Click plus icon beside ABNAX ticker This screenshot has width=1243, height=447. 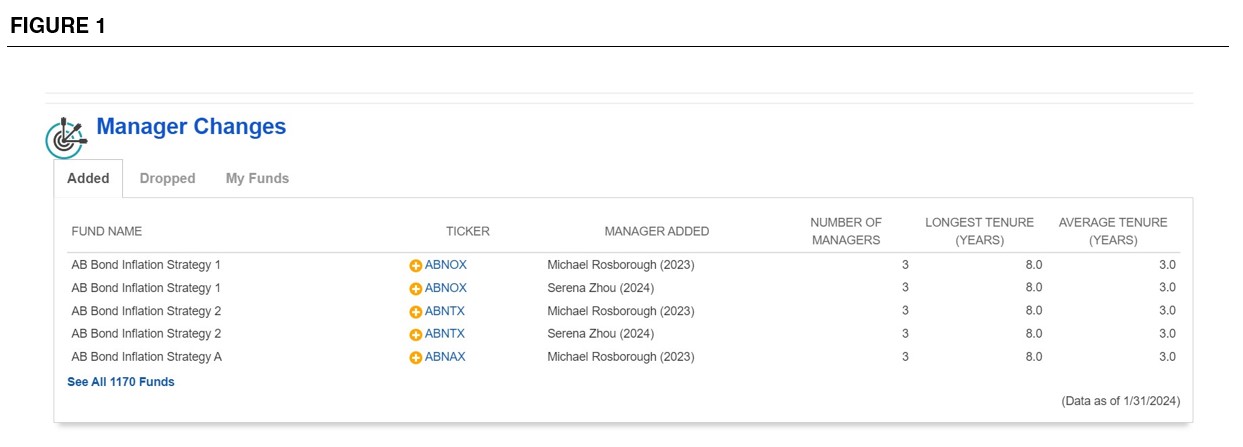tap(416, 357)
